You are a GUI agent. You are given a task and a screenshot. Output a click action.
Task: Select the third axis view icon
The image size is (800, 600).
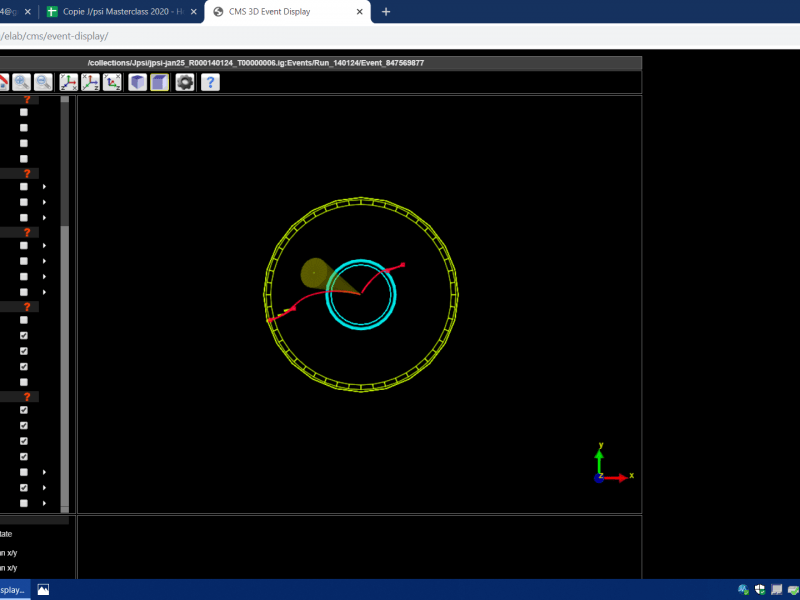coord(113,82)
